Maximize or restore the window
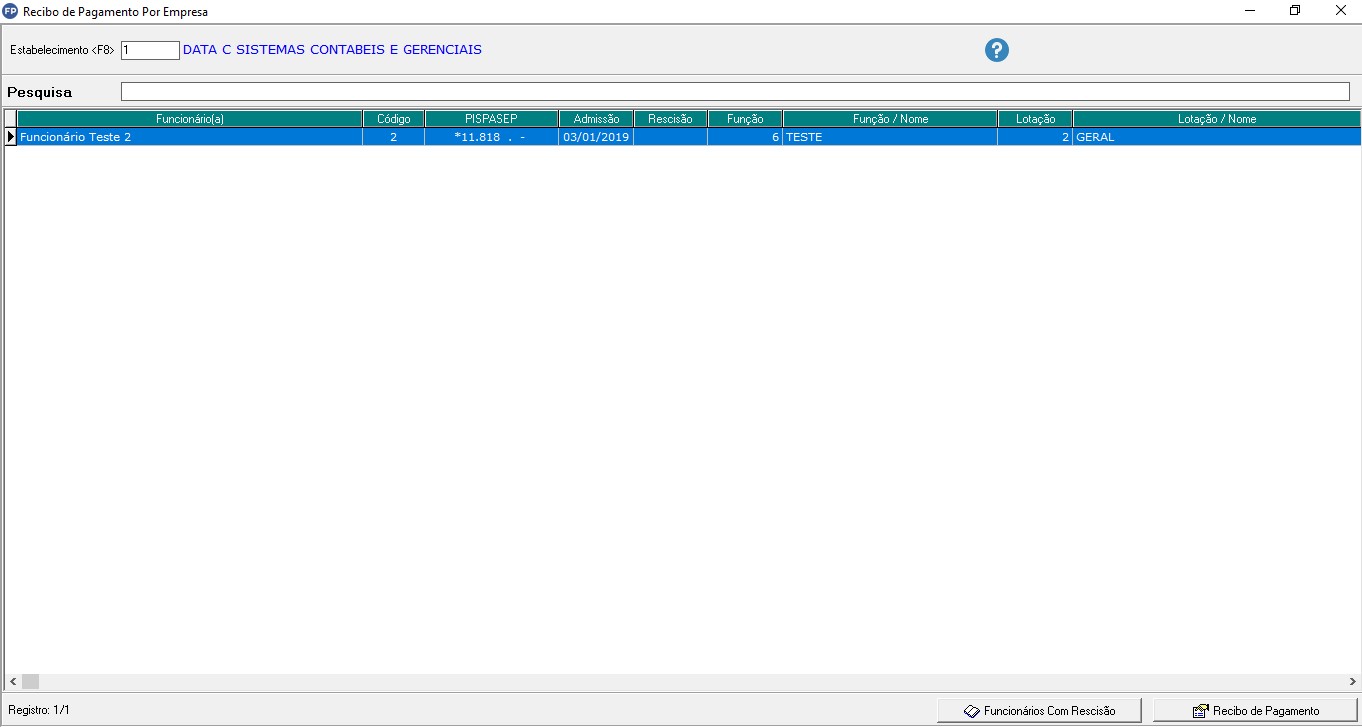 pos(1295,11)
